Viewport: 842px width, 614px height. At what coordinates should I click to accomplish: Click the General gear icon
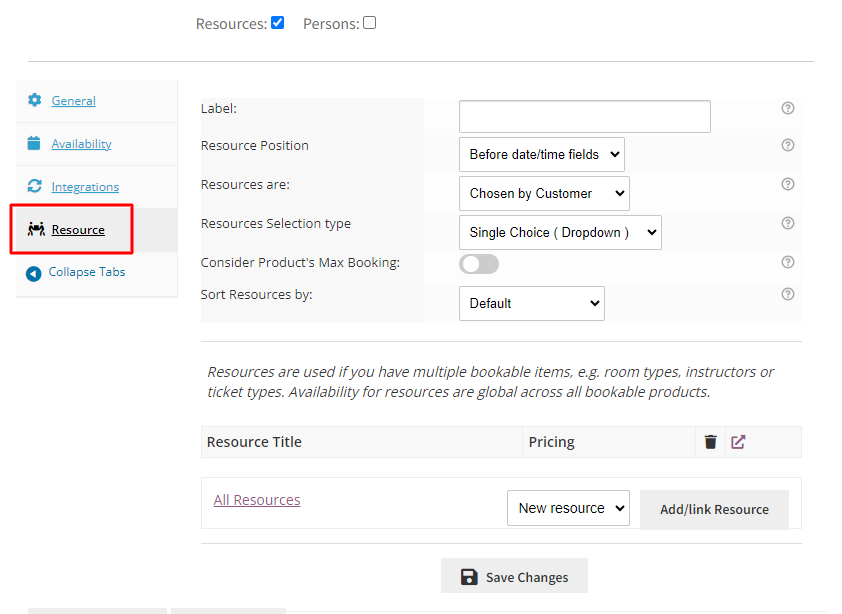coord(35,100)
